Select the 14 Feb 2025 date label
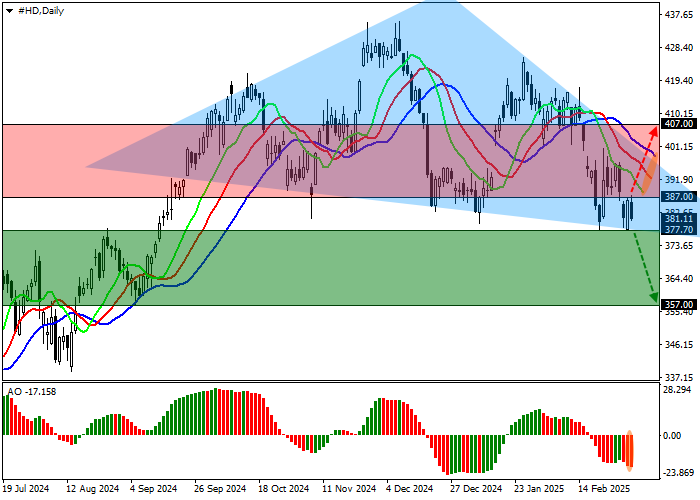The height and width of the screenshot is (500, 700). 602,489
